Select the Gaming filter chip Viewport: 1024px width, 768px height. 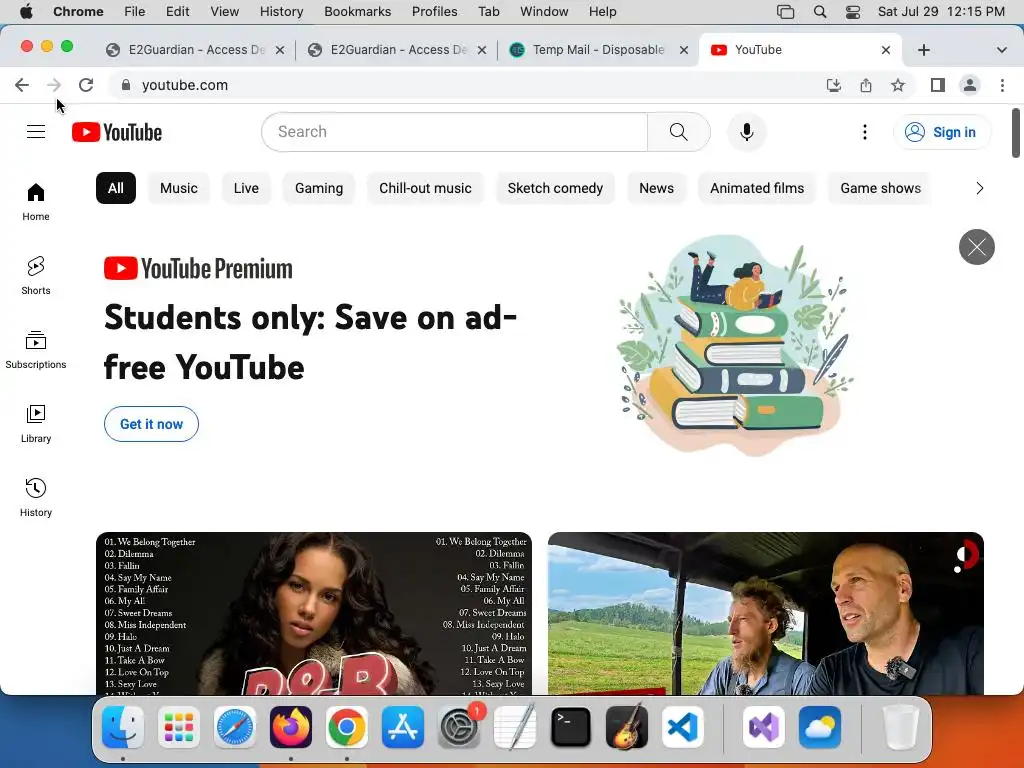click(x=319, y=188)
